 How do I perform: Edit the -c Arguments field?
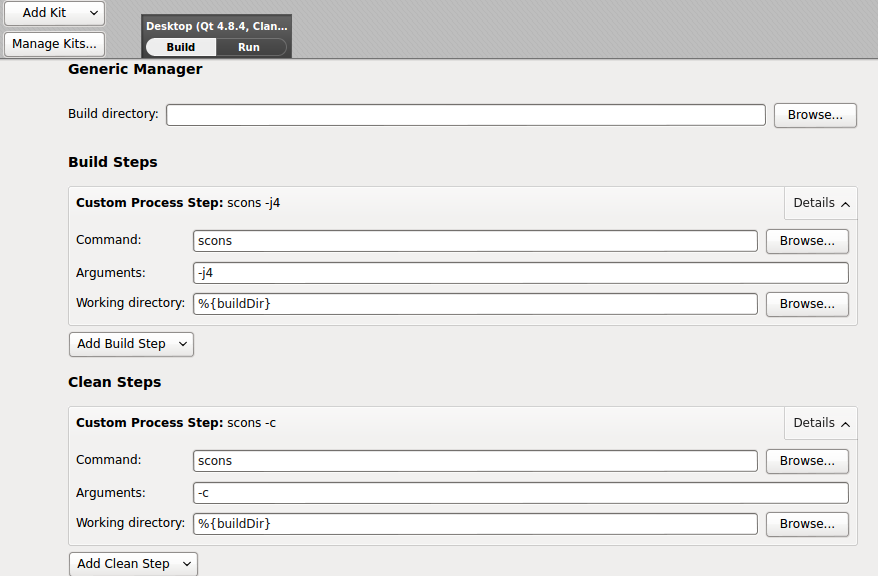(521, 493)
